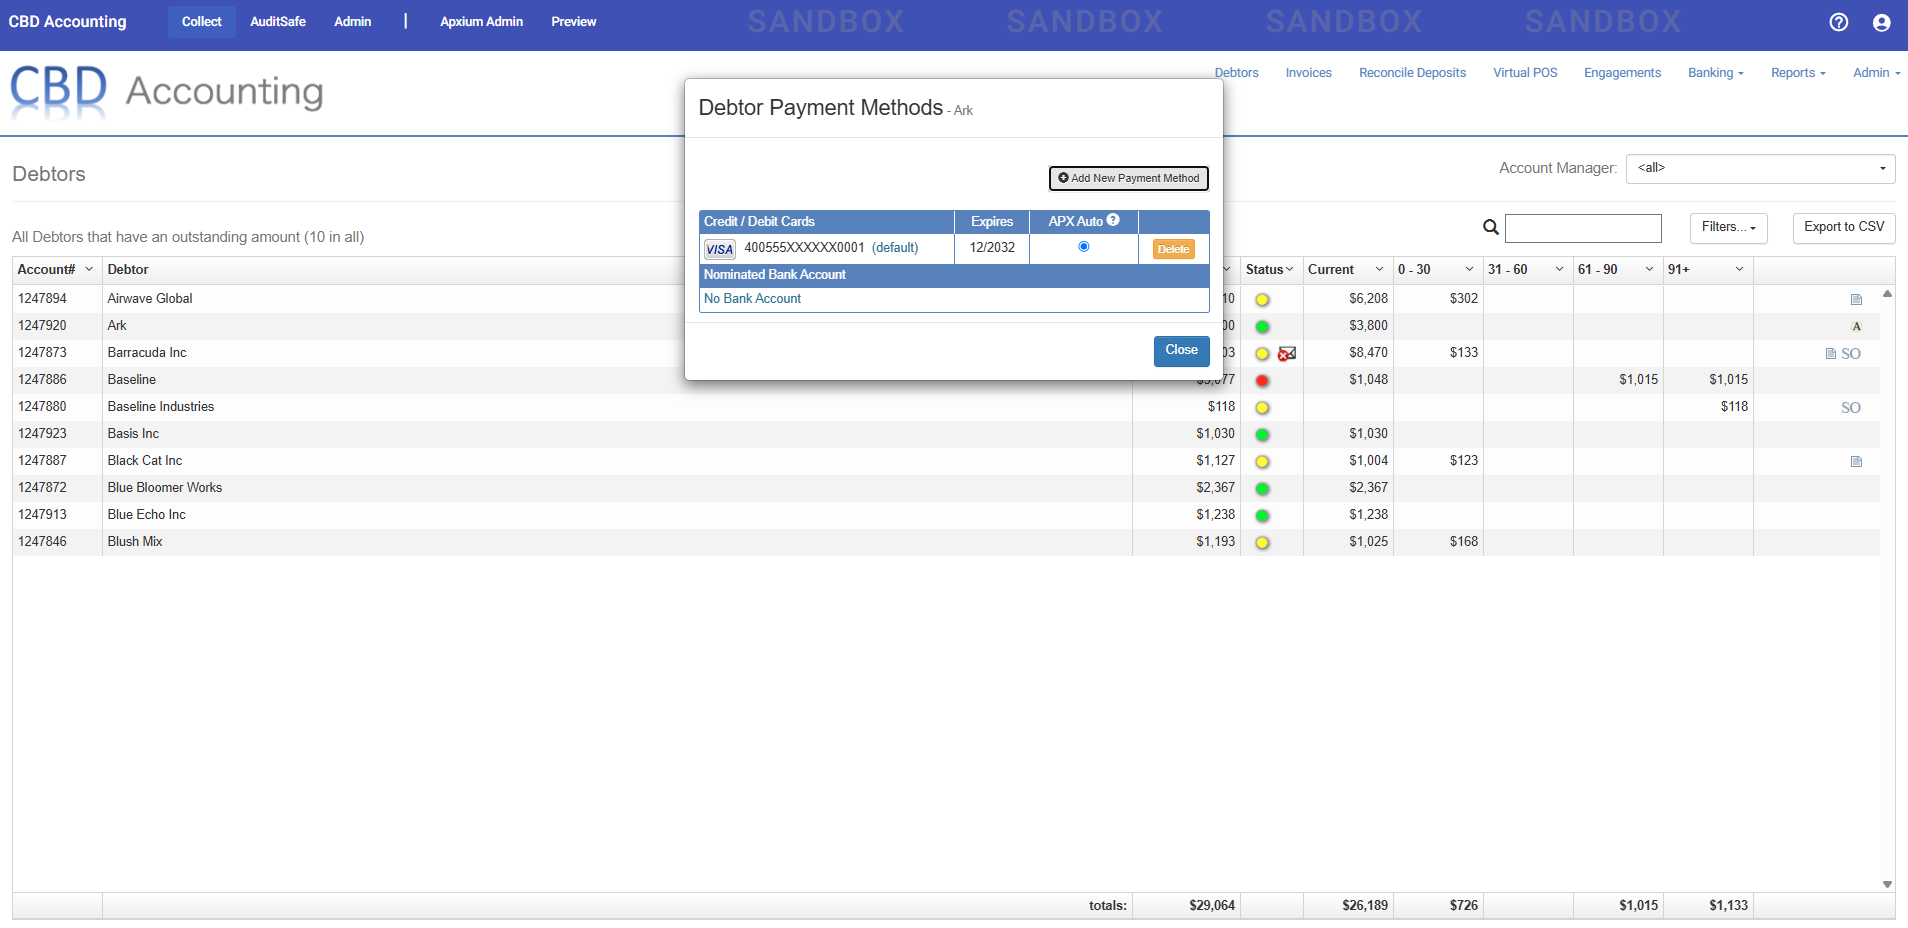1908x928 pixels.
Task: Click the Debtor column header
Action: click(128, 270)
